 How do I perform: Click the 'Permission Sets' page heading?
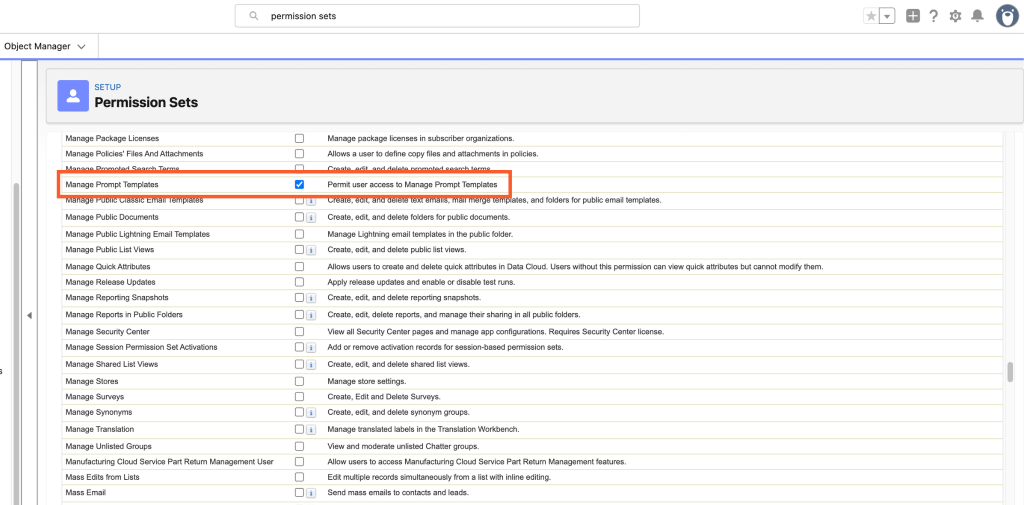(146, 103)
